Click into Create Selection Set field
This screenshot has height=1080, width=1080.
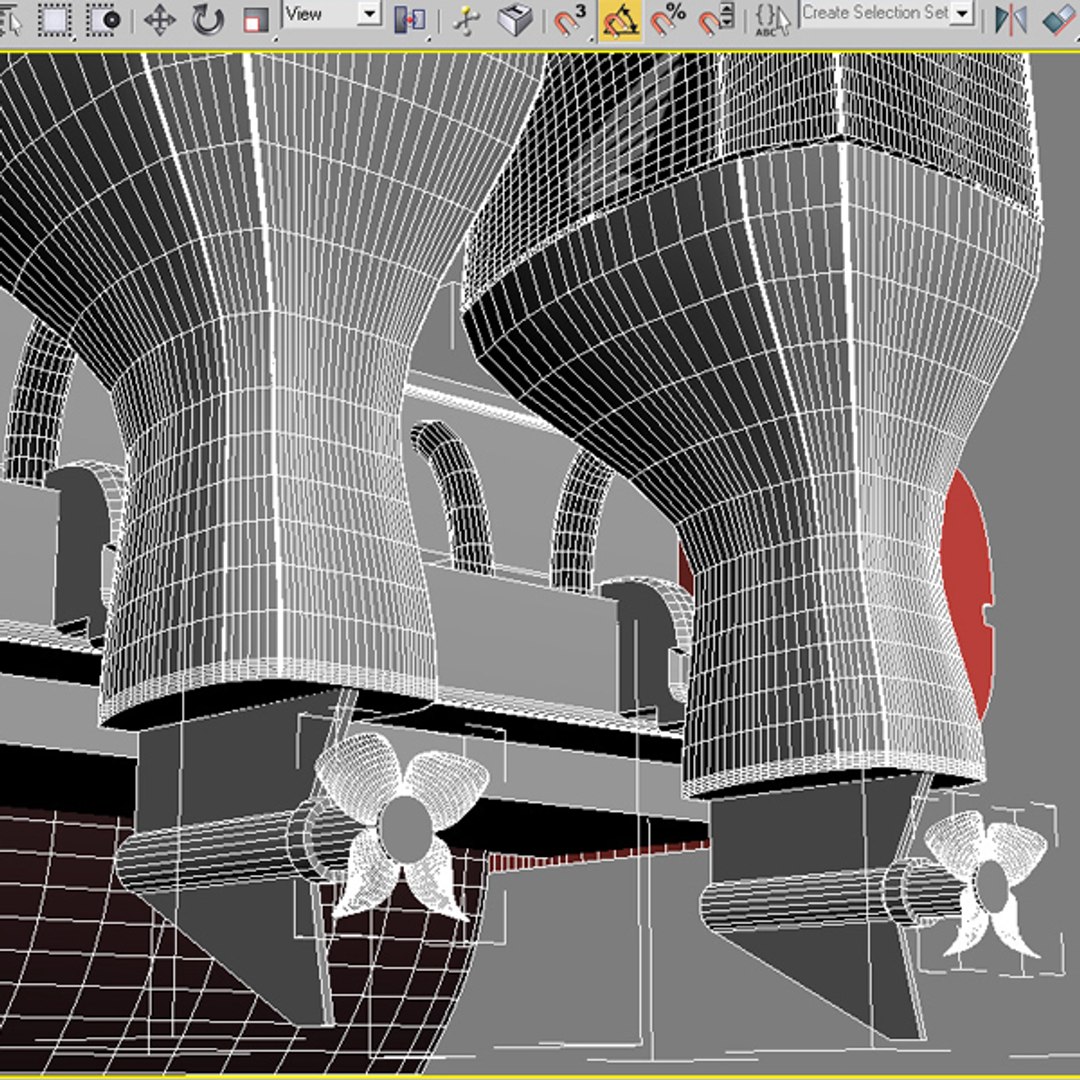[x=873, y=13]
